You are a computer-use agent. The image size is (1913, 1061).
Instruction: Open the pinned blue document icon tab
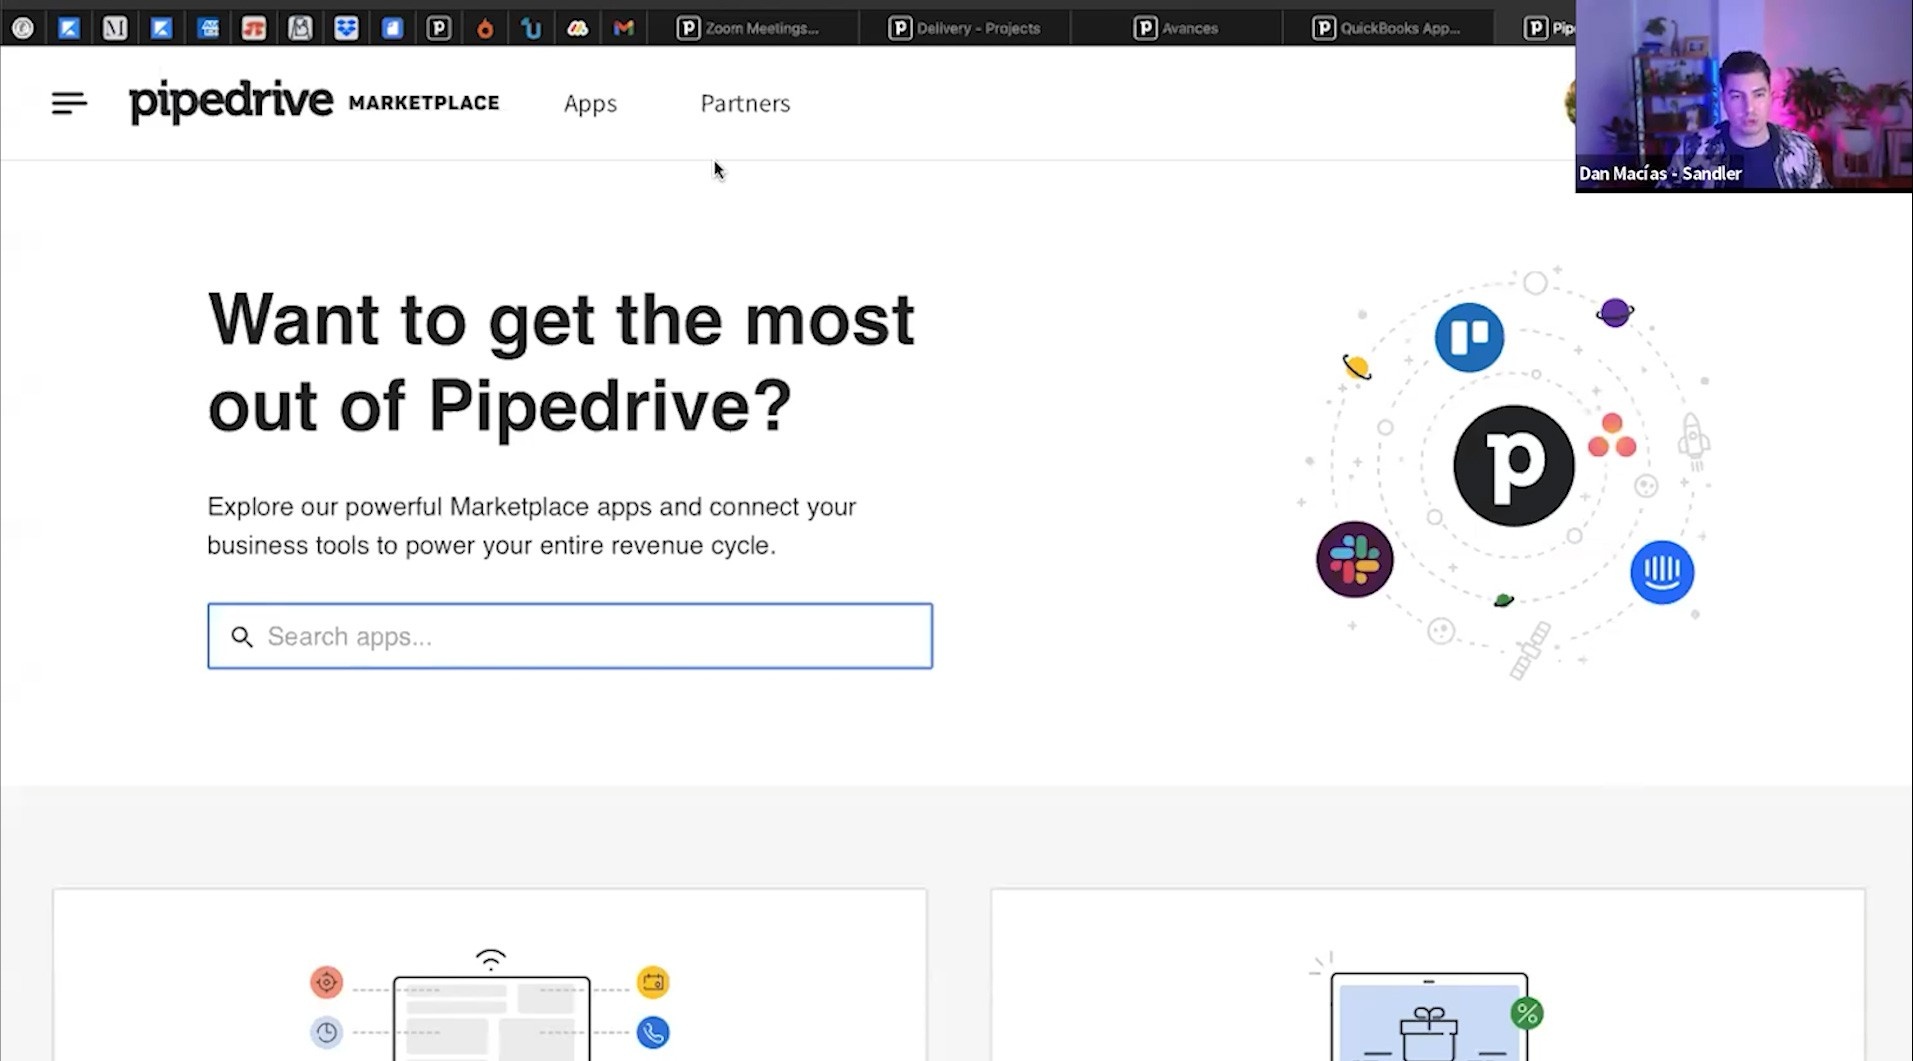pos(392,28)
